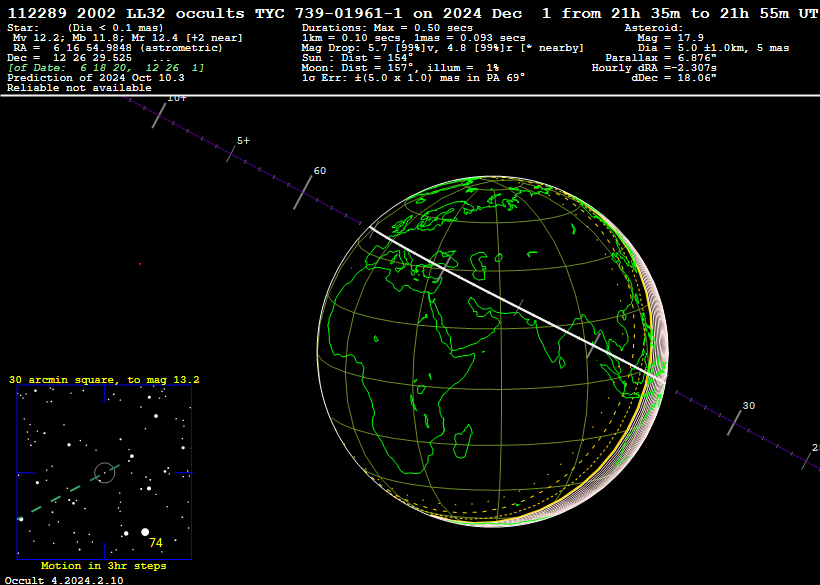The image size is (820, 585).
Task: Click the event title '112289 2002 LL32 occults'
Action: point(126,13)
